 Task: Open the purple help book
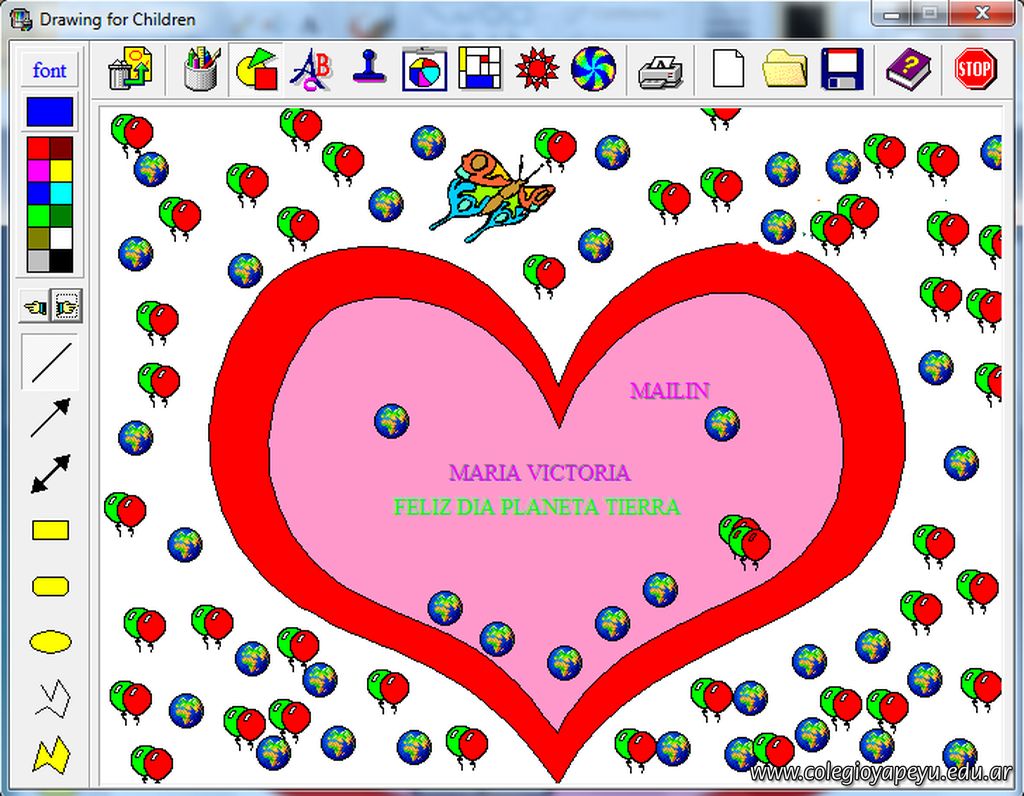coord(908,70)
